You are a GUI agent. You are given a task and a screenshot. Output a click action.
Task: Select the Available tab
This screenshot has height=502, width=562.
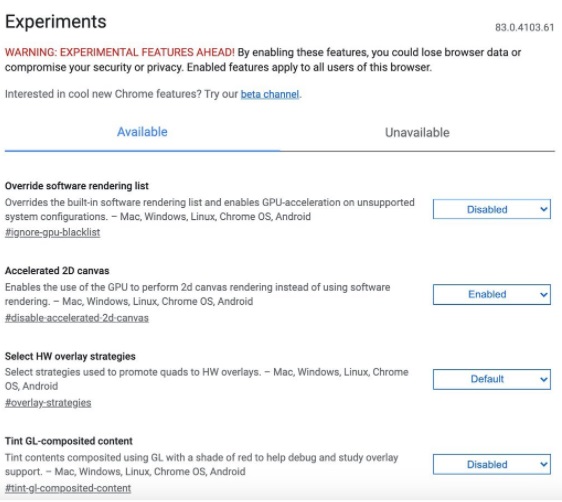(142, 132)
